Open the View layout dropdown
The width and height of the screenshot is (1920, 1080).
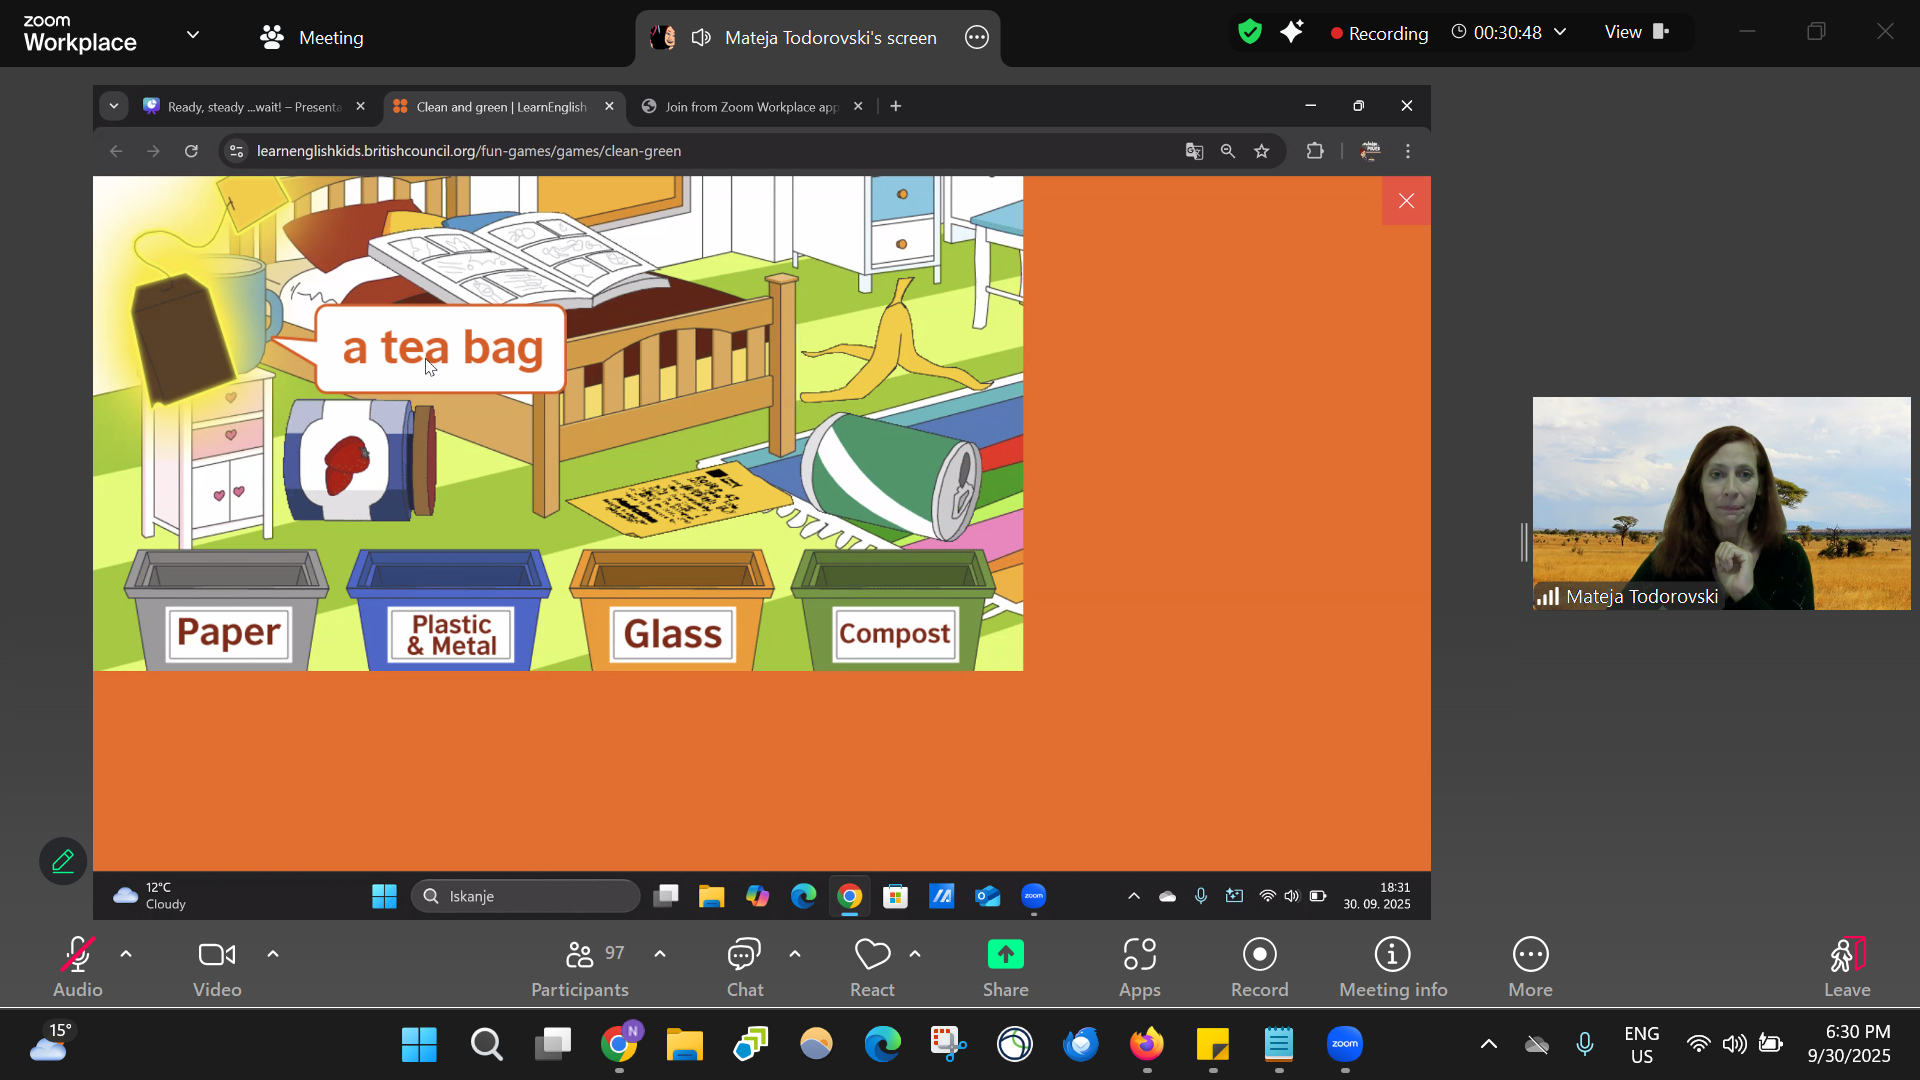tap(1637, 32)
